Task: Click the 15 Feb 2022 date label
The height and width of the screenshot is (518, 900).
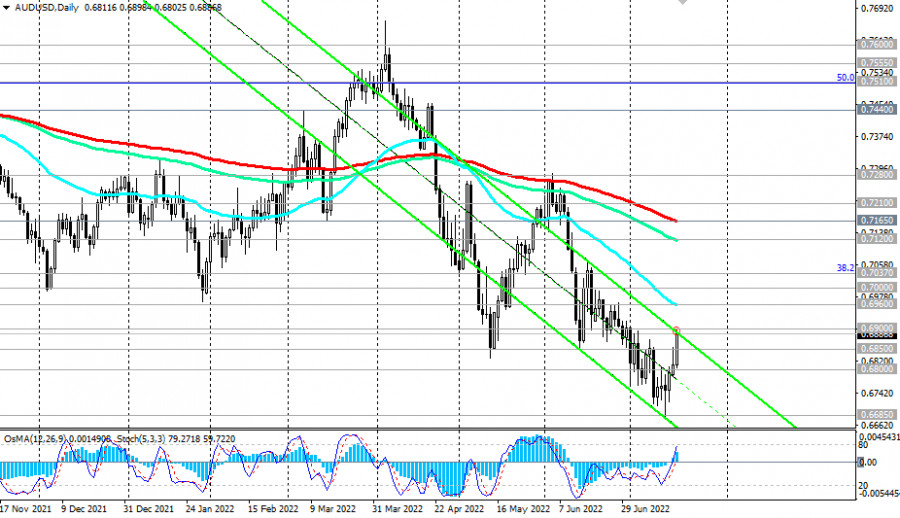Action: [x=273, y=509]
